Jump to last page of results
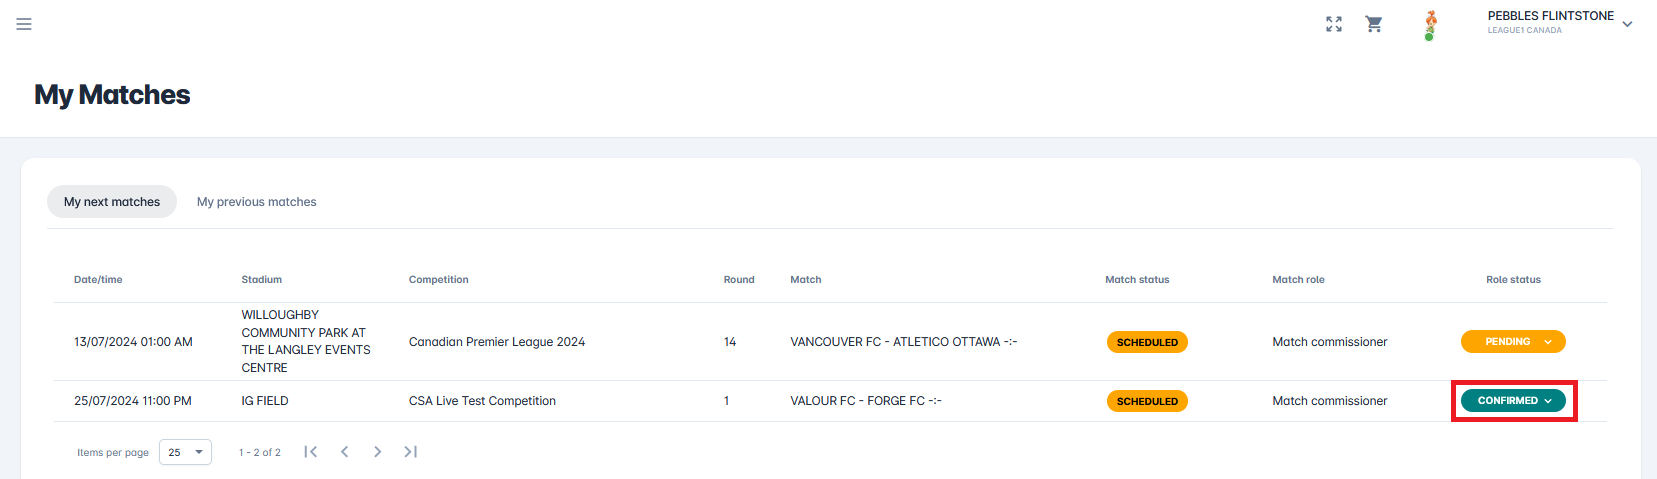 (410, 452)
